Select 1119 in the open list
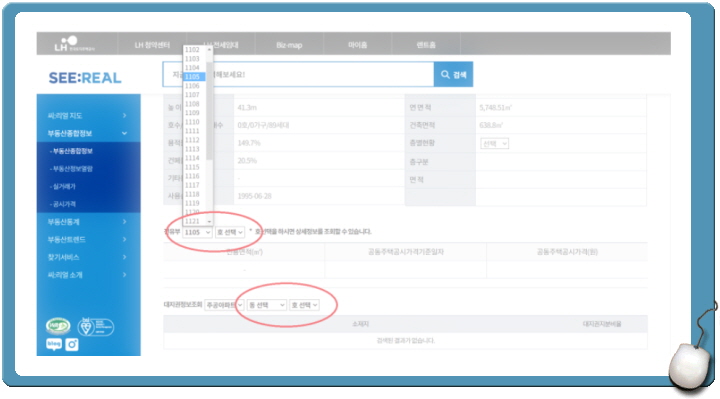720x399 pixels. tap(194, 203)
